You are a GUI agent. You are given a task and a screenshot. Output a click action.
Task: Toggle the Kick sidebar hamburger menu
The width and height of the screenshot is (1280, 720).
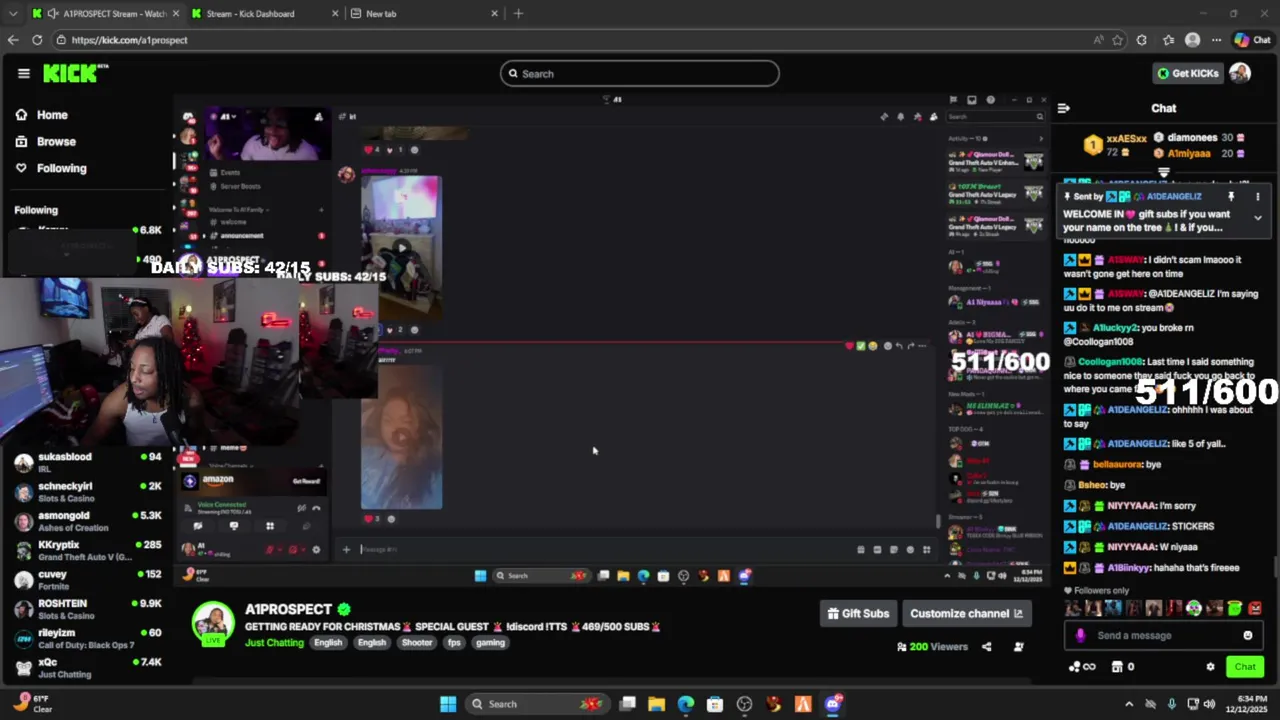(24, 73)
